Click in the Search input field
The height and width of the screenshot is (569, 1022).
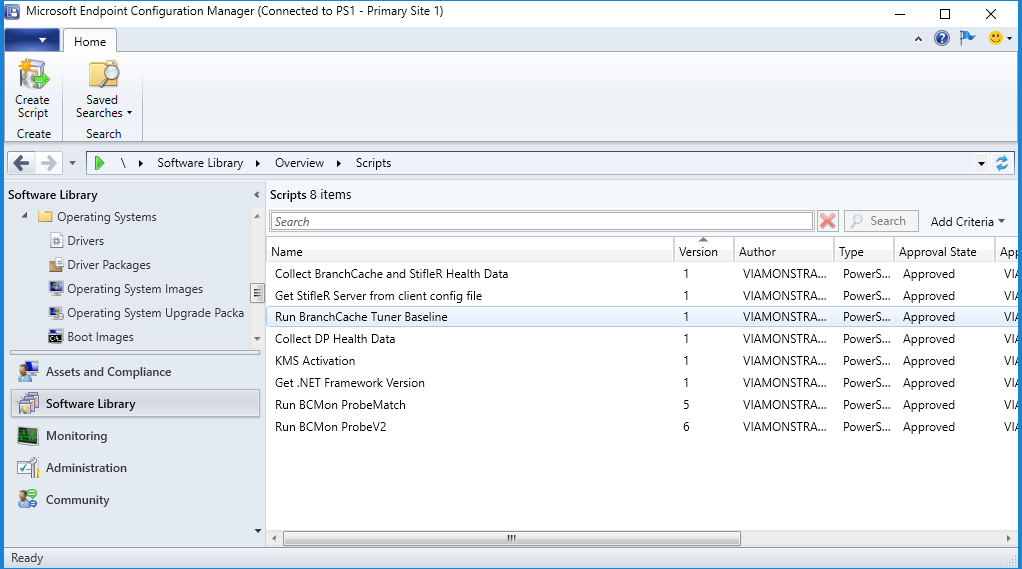tap(542, 222)
